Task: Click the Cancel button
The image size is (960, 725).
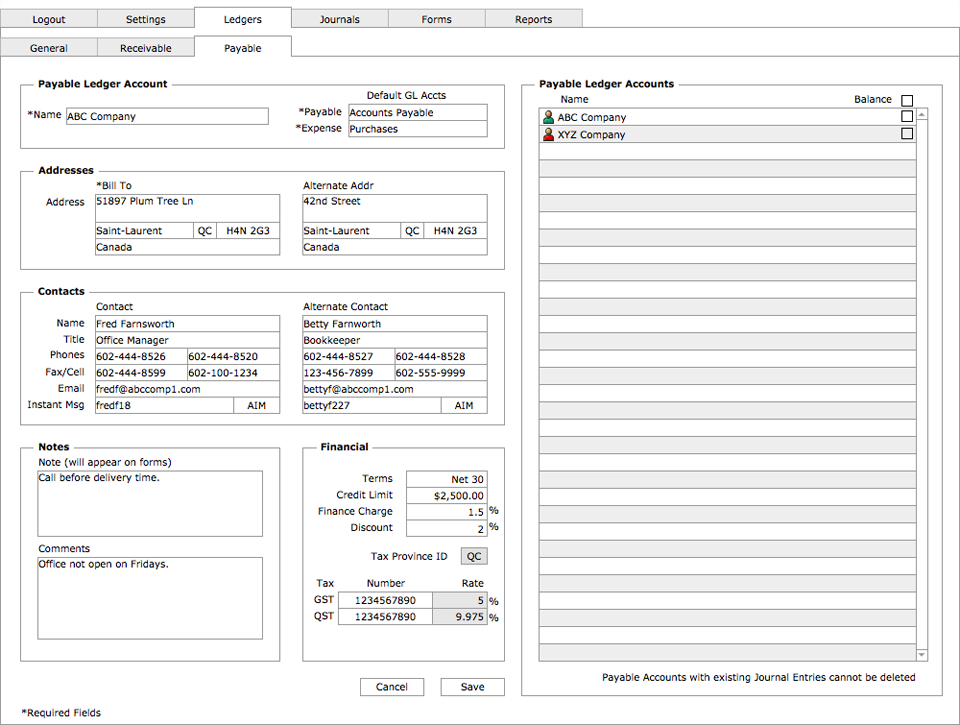Action: 392,687
